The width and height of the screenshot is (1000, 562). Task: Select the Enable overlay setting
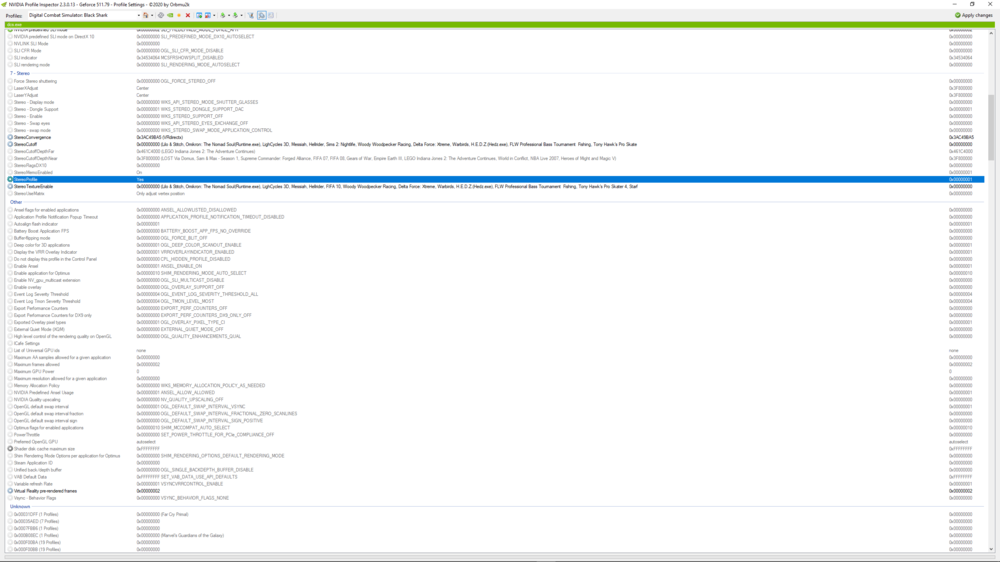tap(494, 287)
